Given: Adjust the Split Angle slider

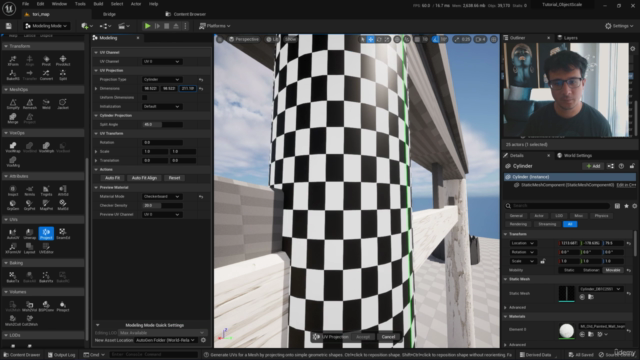Looking at the screenshot, I should 162,124.
